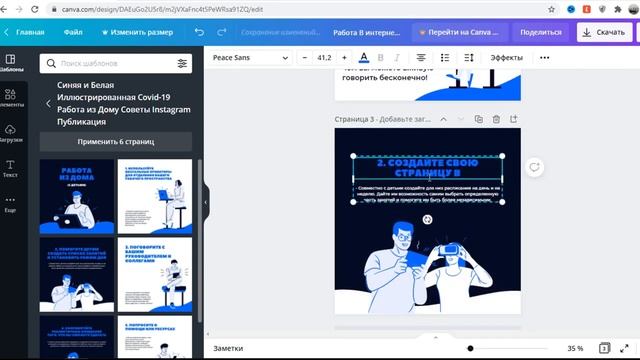Click the rotate handle below text box
Viewport: 640px width, 360px height.
coord(427,220)
